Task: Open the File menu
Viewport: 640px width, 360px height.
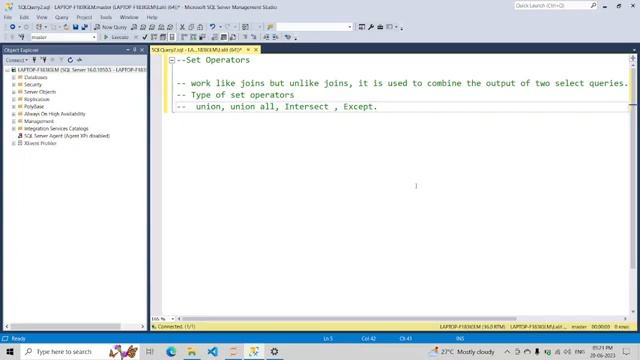Action: coord(8,17)
